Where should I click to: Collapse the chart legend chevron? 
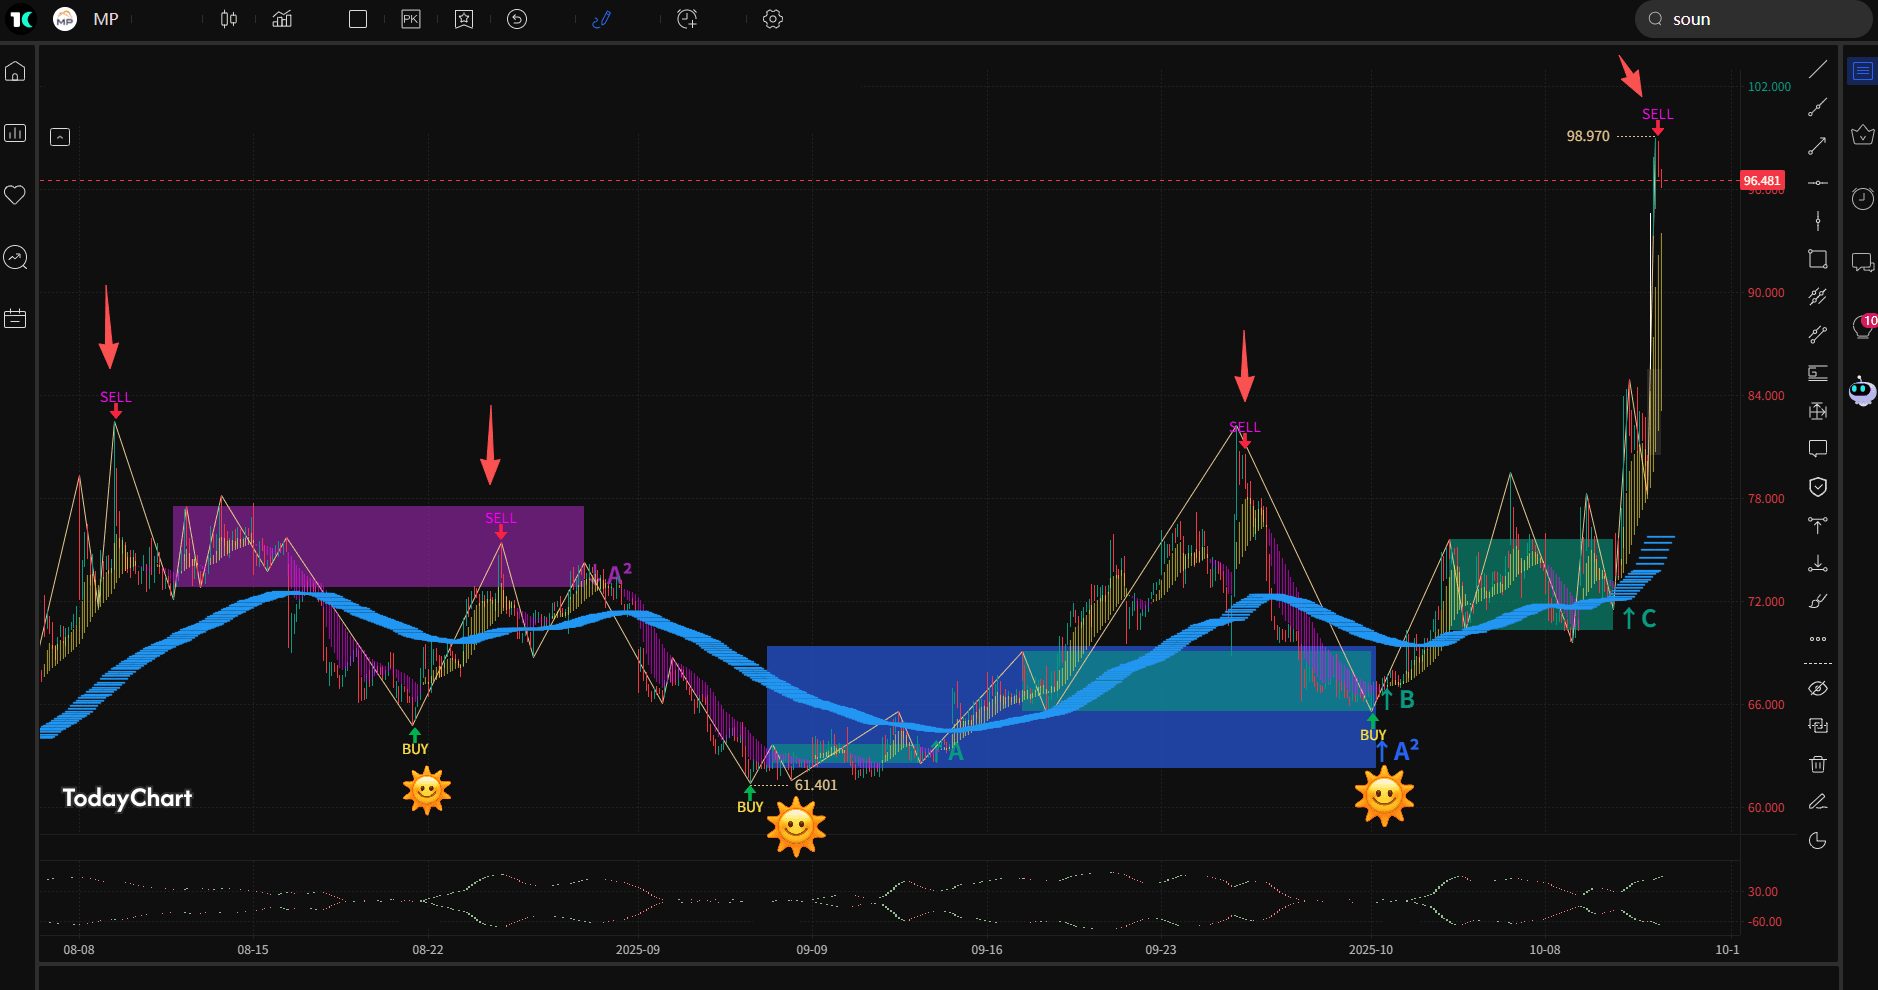[60, 136]
